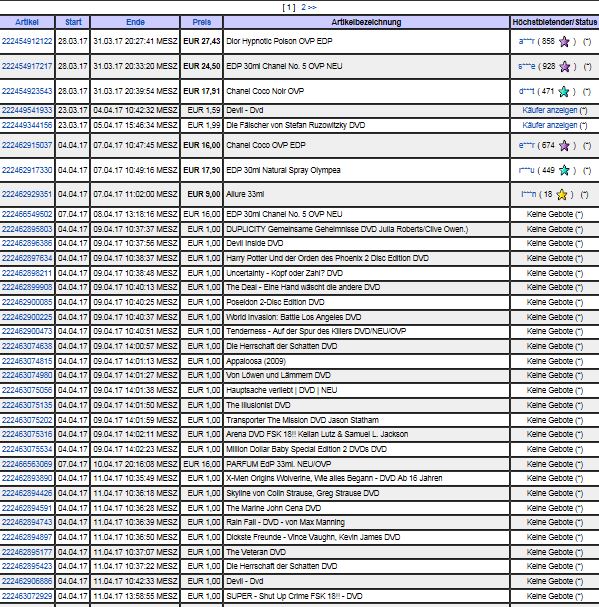Open article number 222462929351
The width and height of the screenshot is (599, 607).
click(27, 194)
